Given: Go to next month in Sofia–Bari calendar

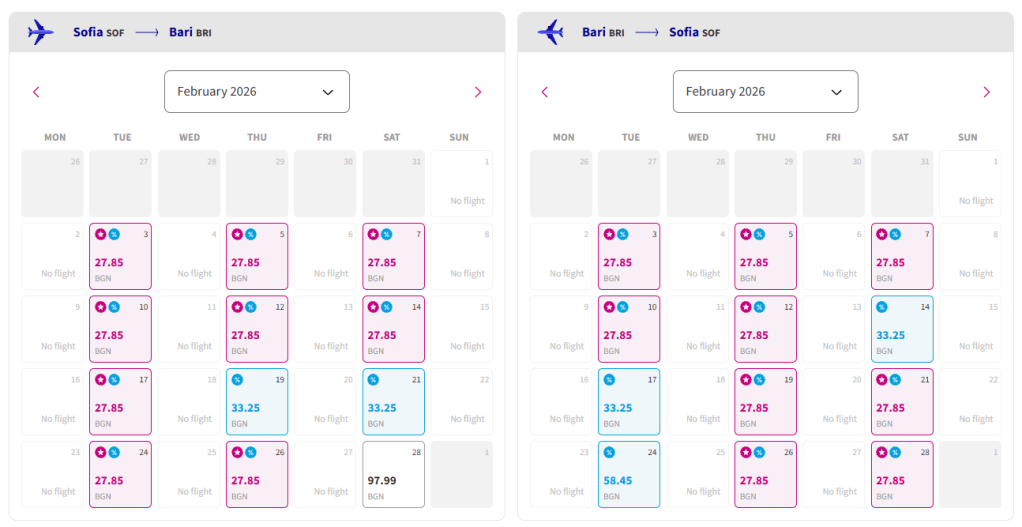Looking at the screenshot, I should [x=477, y=92].
